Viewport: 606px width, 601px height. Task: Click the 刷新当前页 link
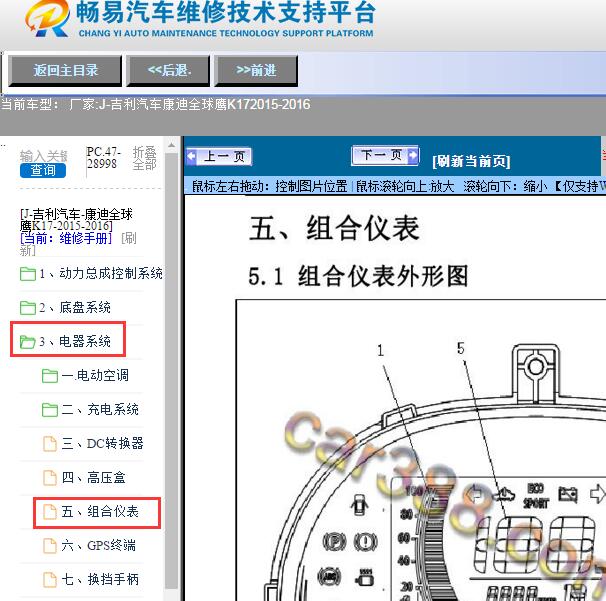(471, 161)
